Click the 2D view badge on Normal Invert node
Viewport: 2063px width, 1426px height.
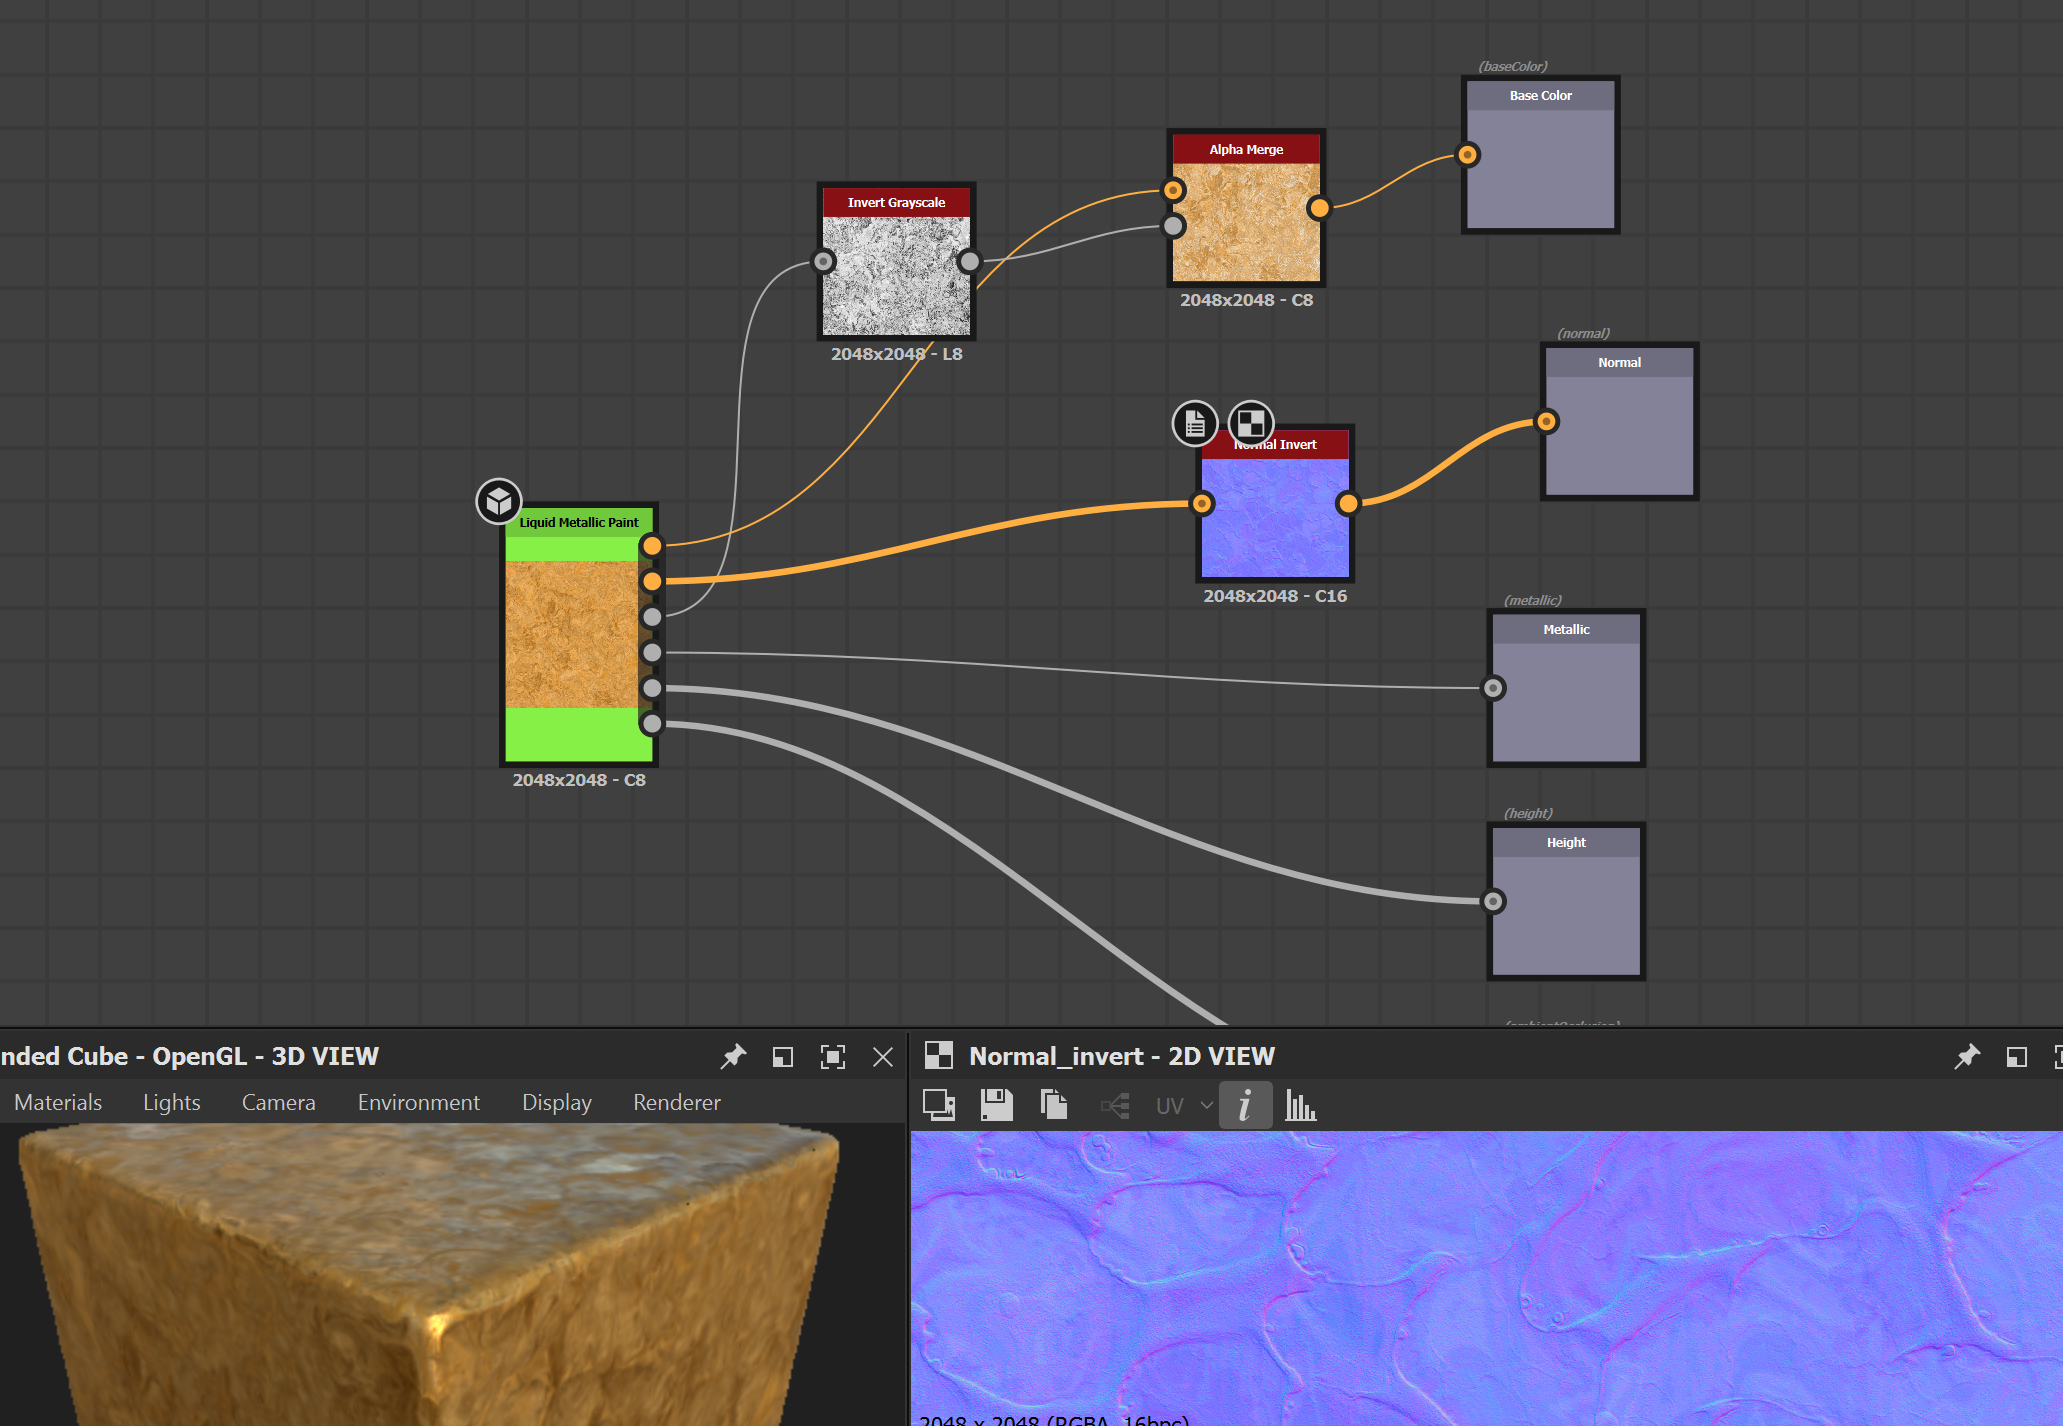1251,424
